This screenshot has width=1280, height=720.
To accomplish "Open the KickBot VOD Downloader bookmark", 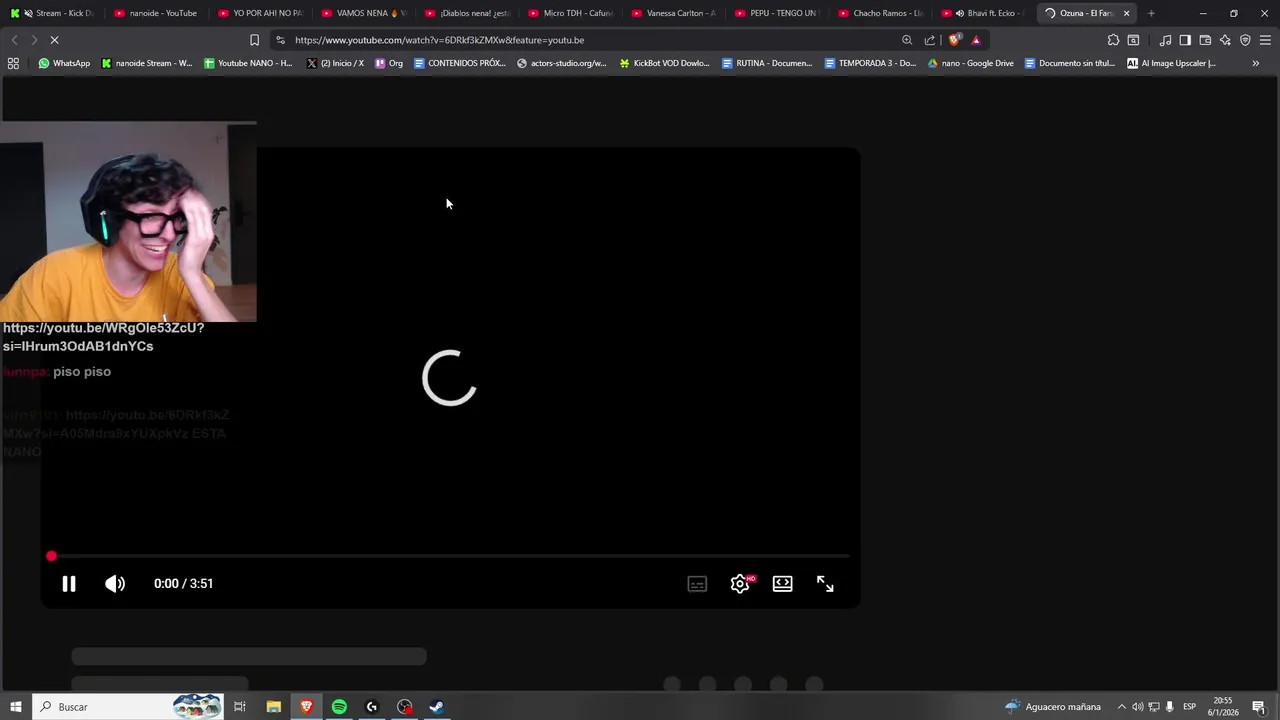I will tap(664, 63).
